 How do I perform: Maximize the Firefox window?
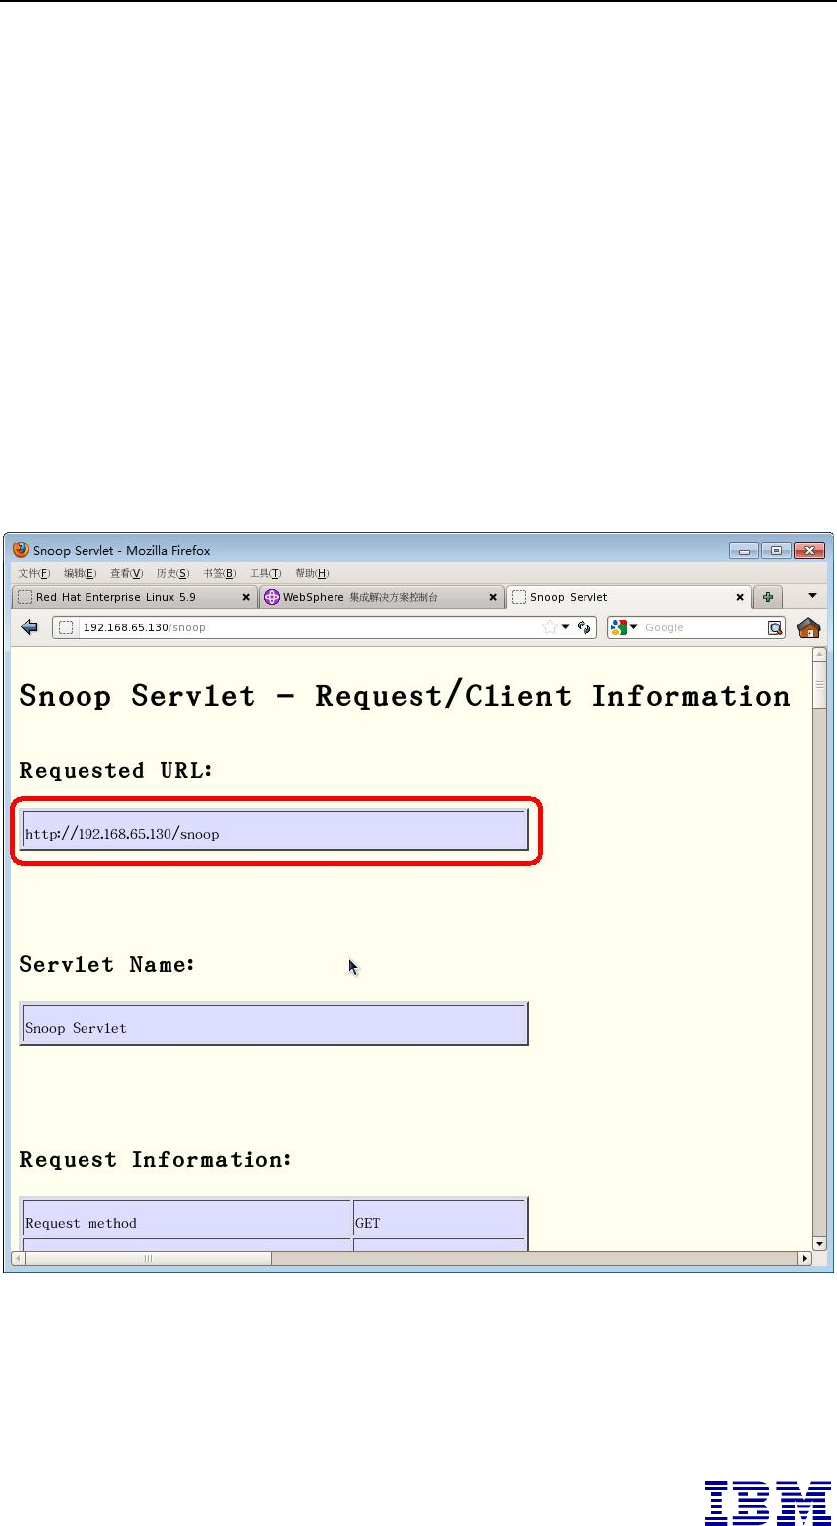pyautogui.click(x=774, y=550)
